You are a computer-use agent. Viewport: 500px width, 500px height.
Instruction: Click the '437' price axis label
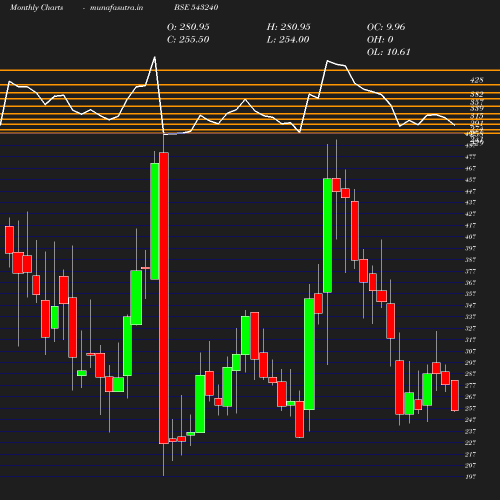click(470, 202)
